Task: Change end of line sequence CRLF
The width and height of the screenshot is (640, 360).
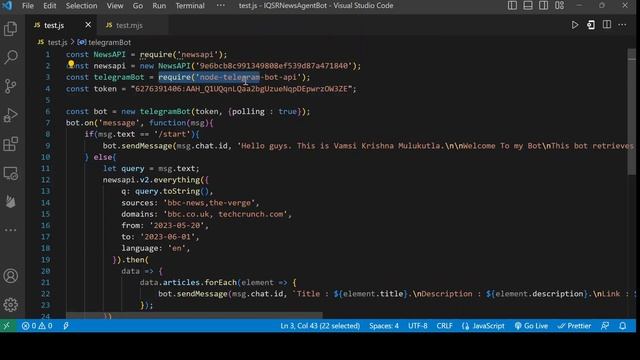Action: 444,326
